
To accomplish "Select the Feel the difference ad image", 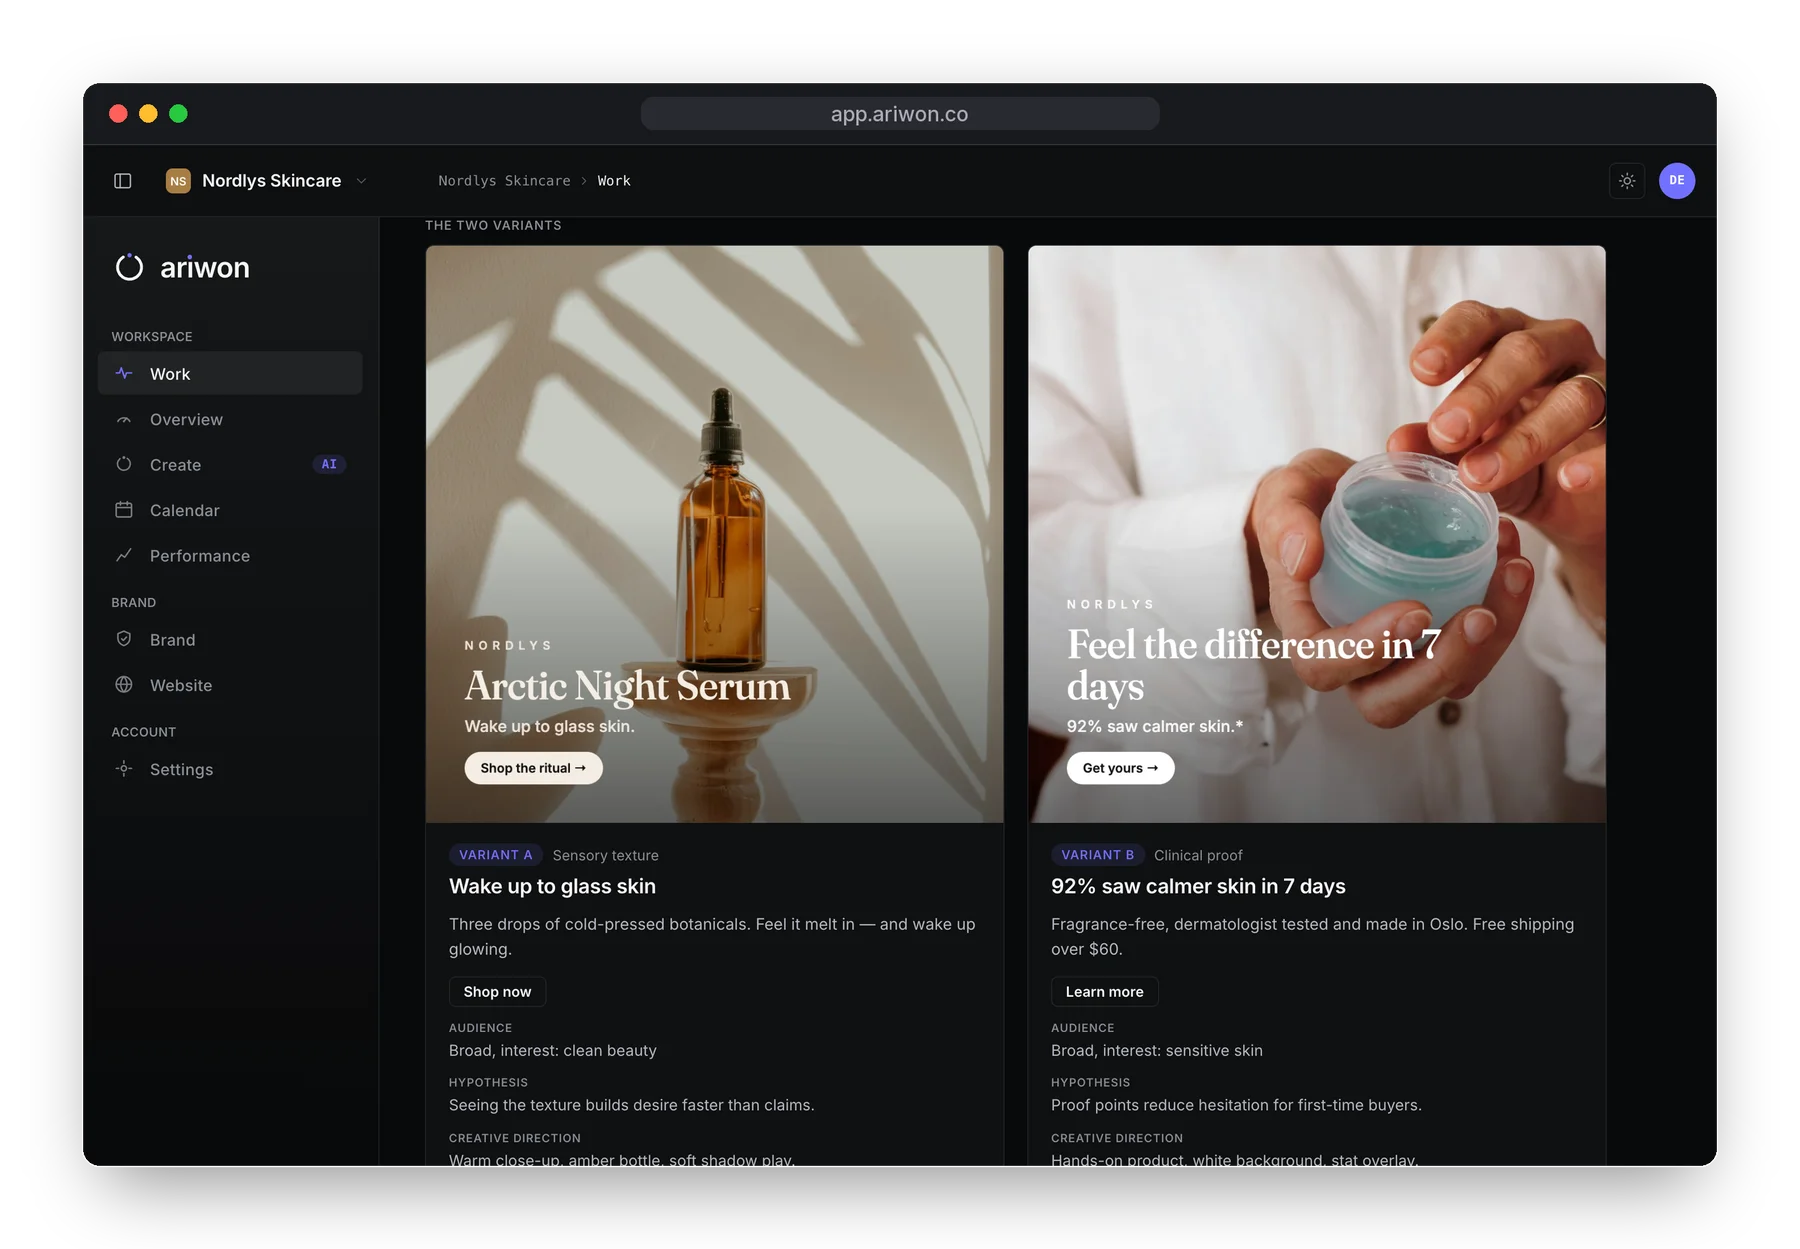I will pyautogui.click(x=1317, y=535).
